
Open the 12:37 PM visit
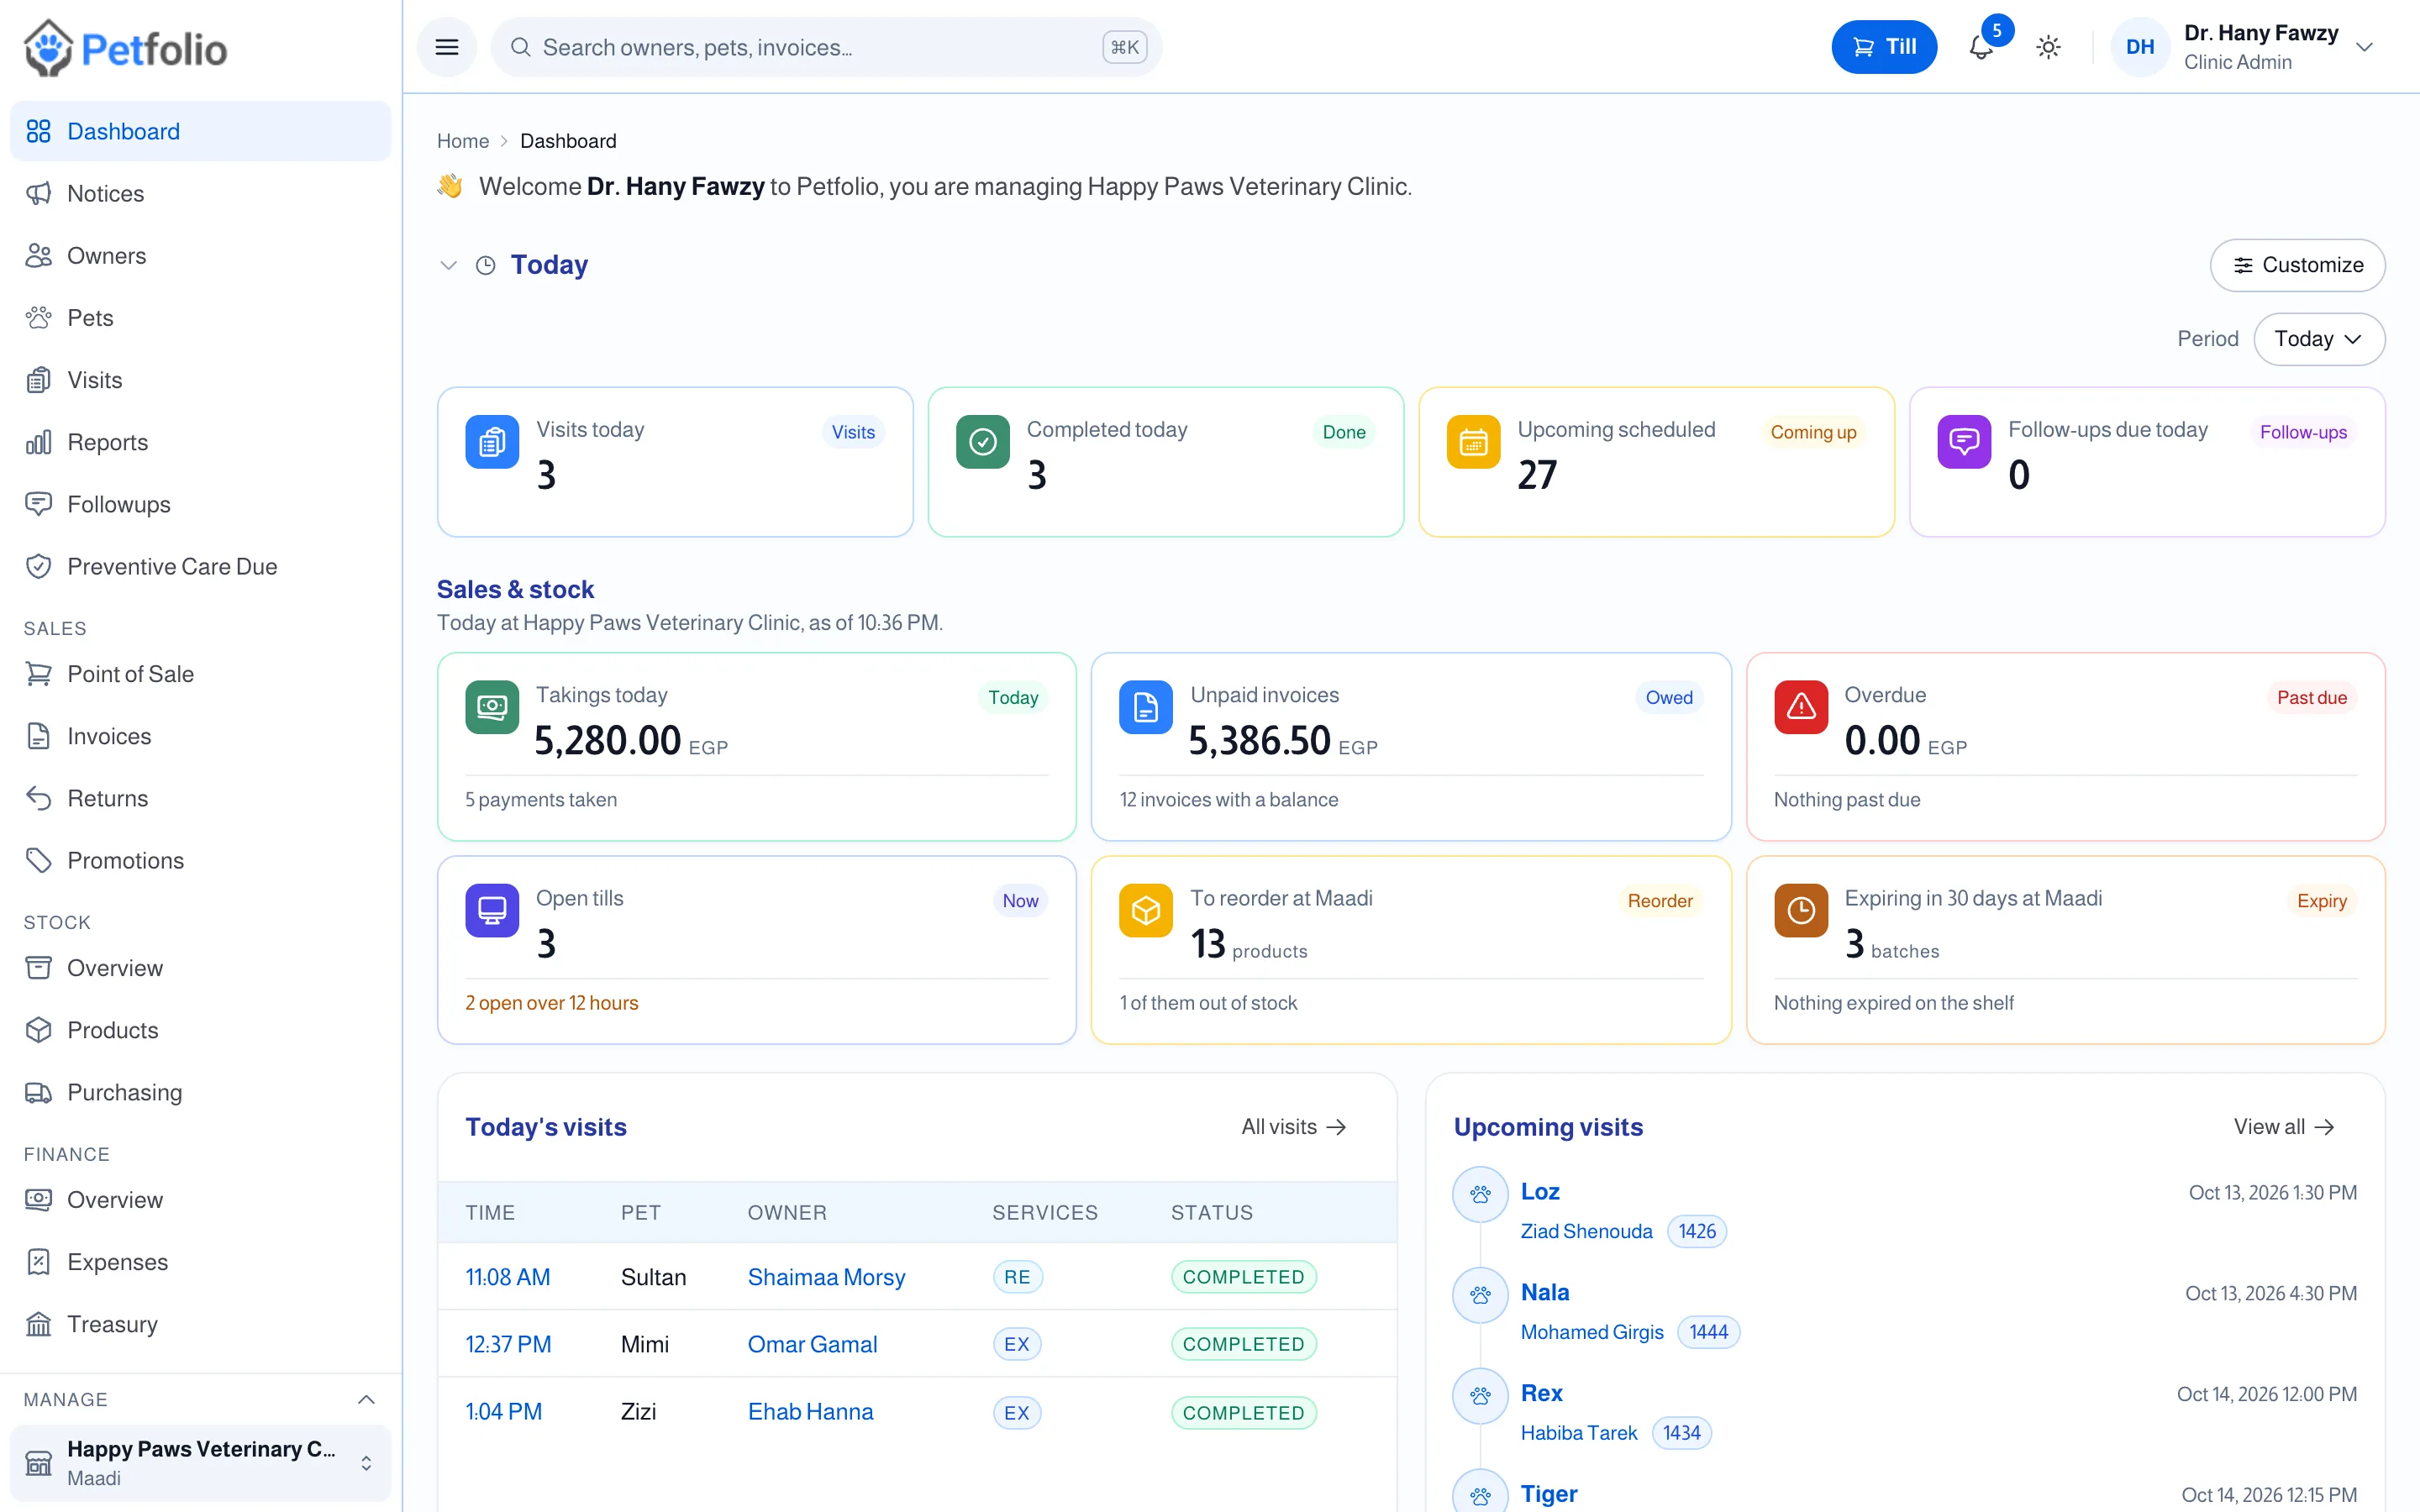point(508,1344)
